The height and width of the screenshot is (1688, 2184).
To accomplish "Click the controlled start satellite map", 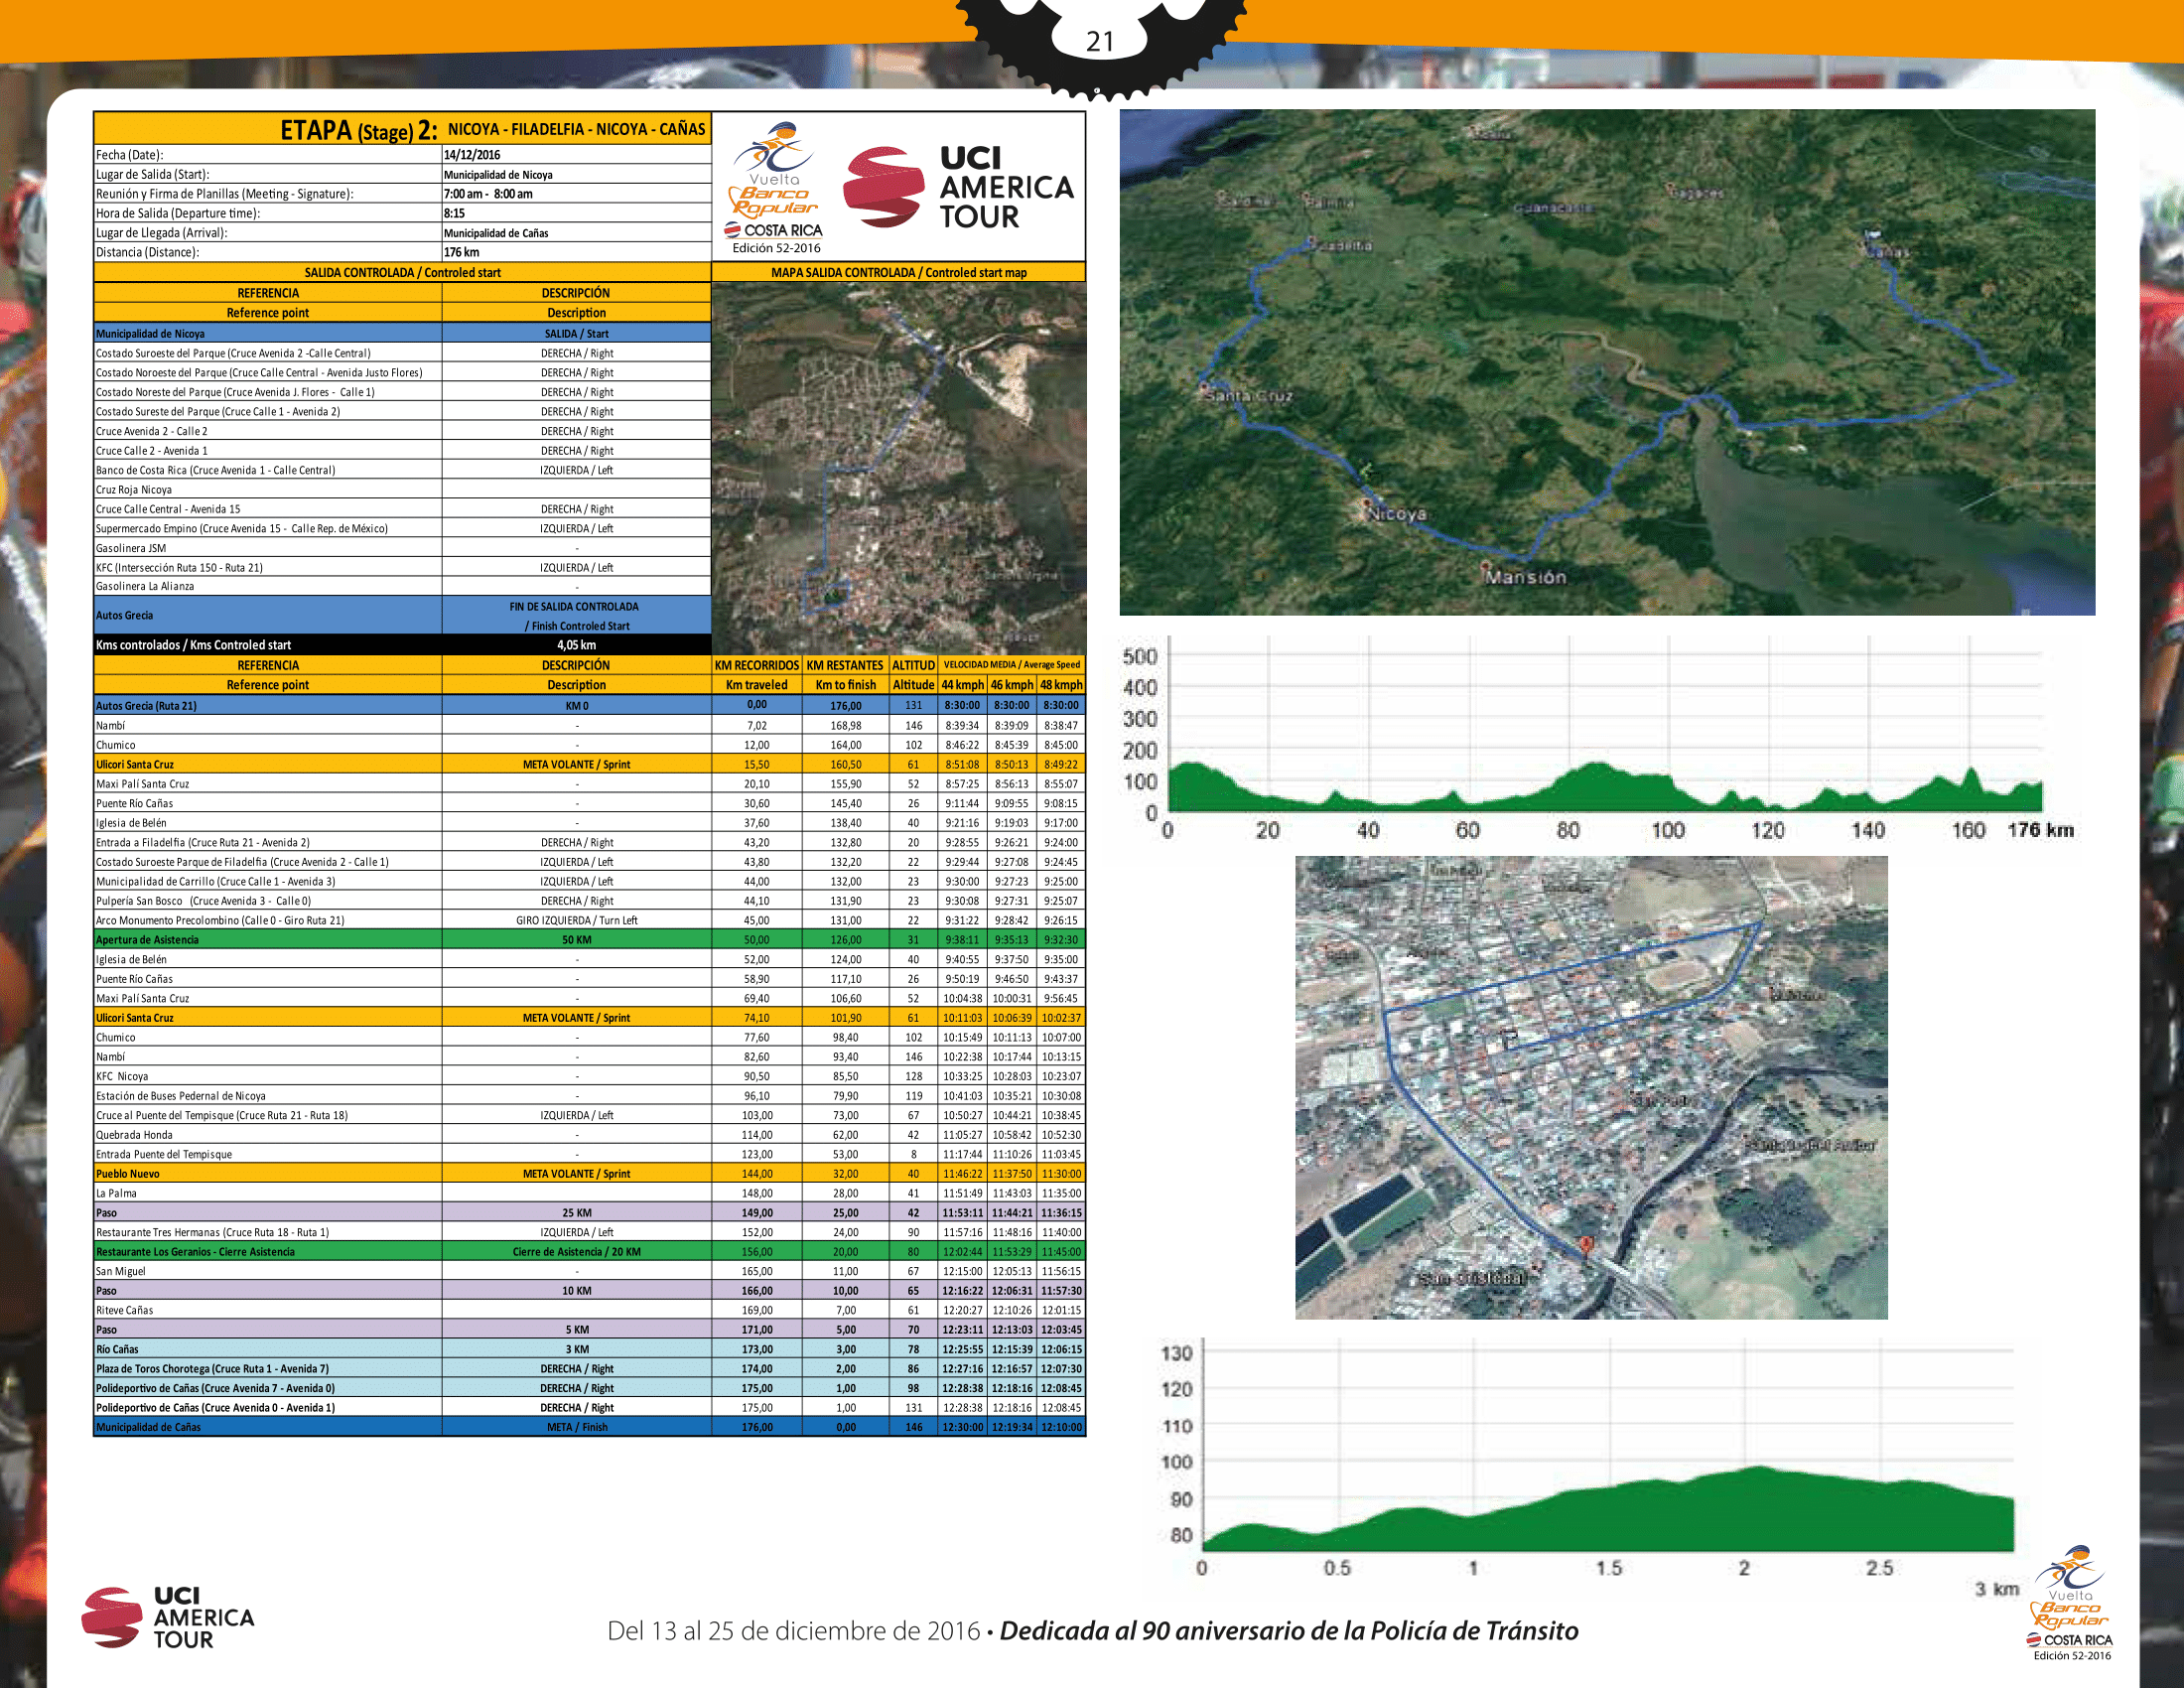I will coord(898,468).
